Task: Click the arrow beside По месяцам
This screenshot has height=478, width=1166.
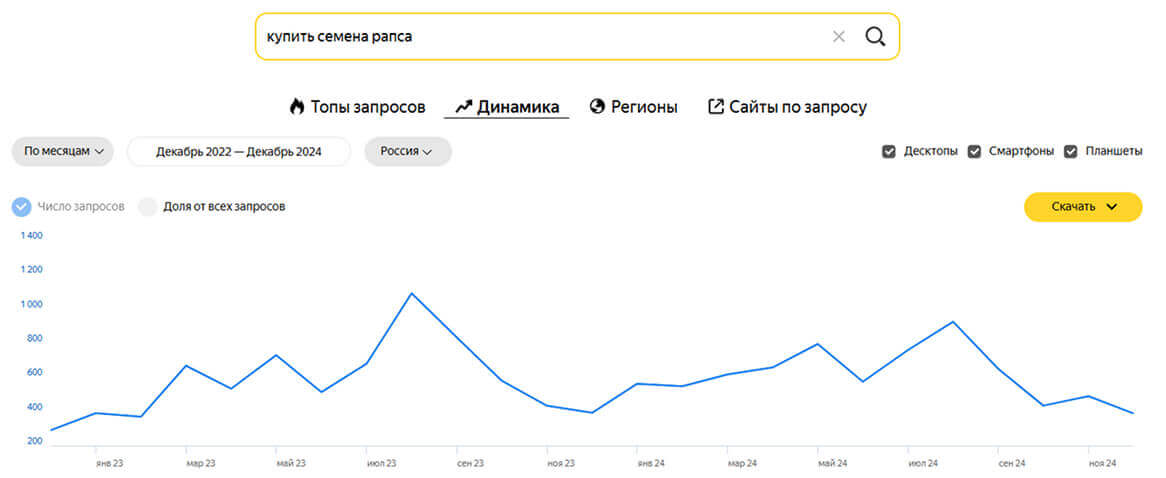Action: coord(99,152)
